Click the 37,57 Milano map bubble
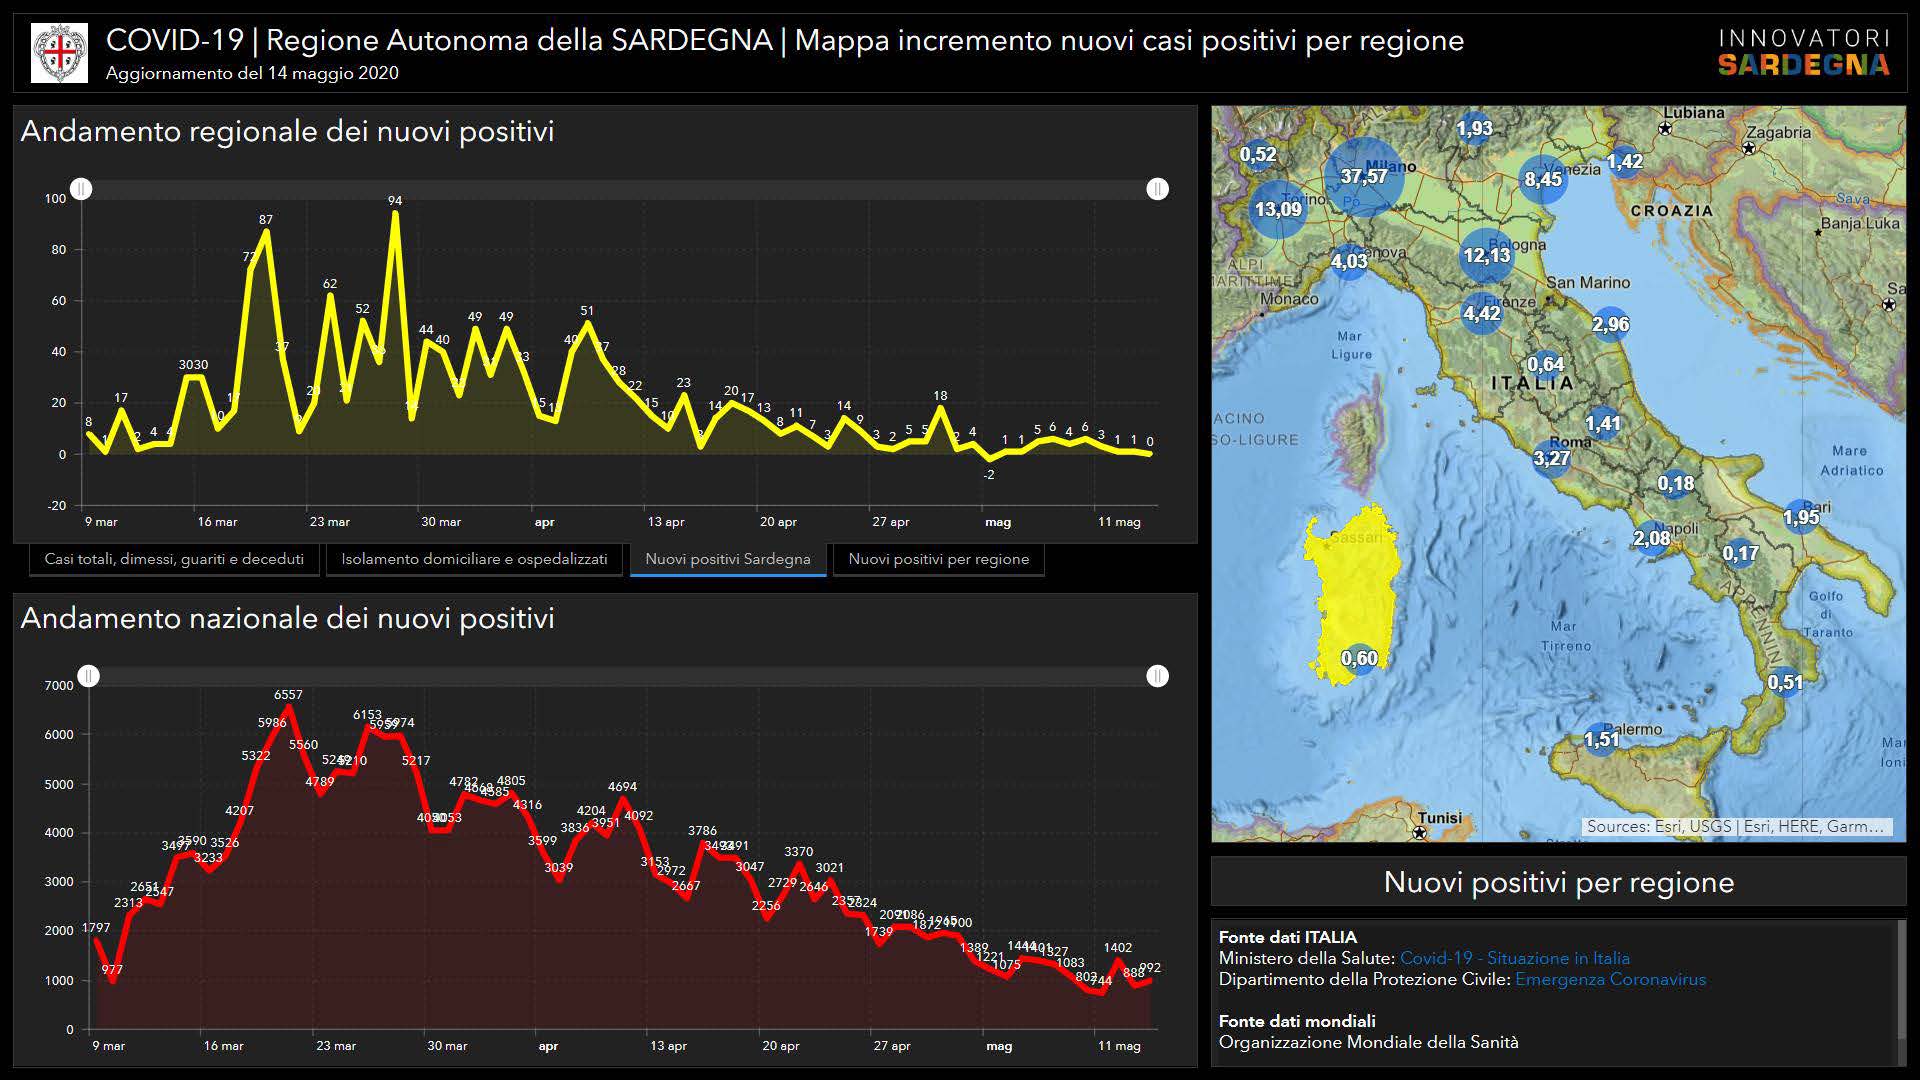Viewport: 1920px width, 1080px height. (x=1364, y=177)
